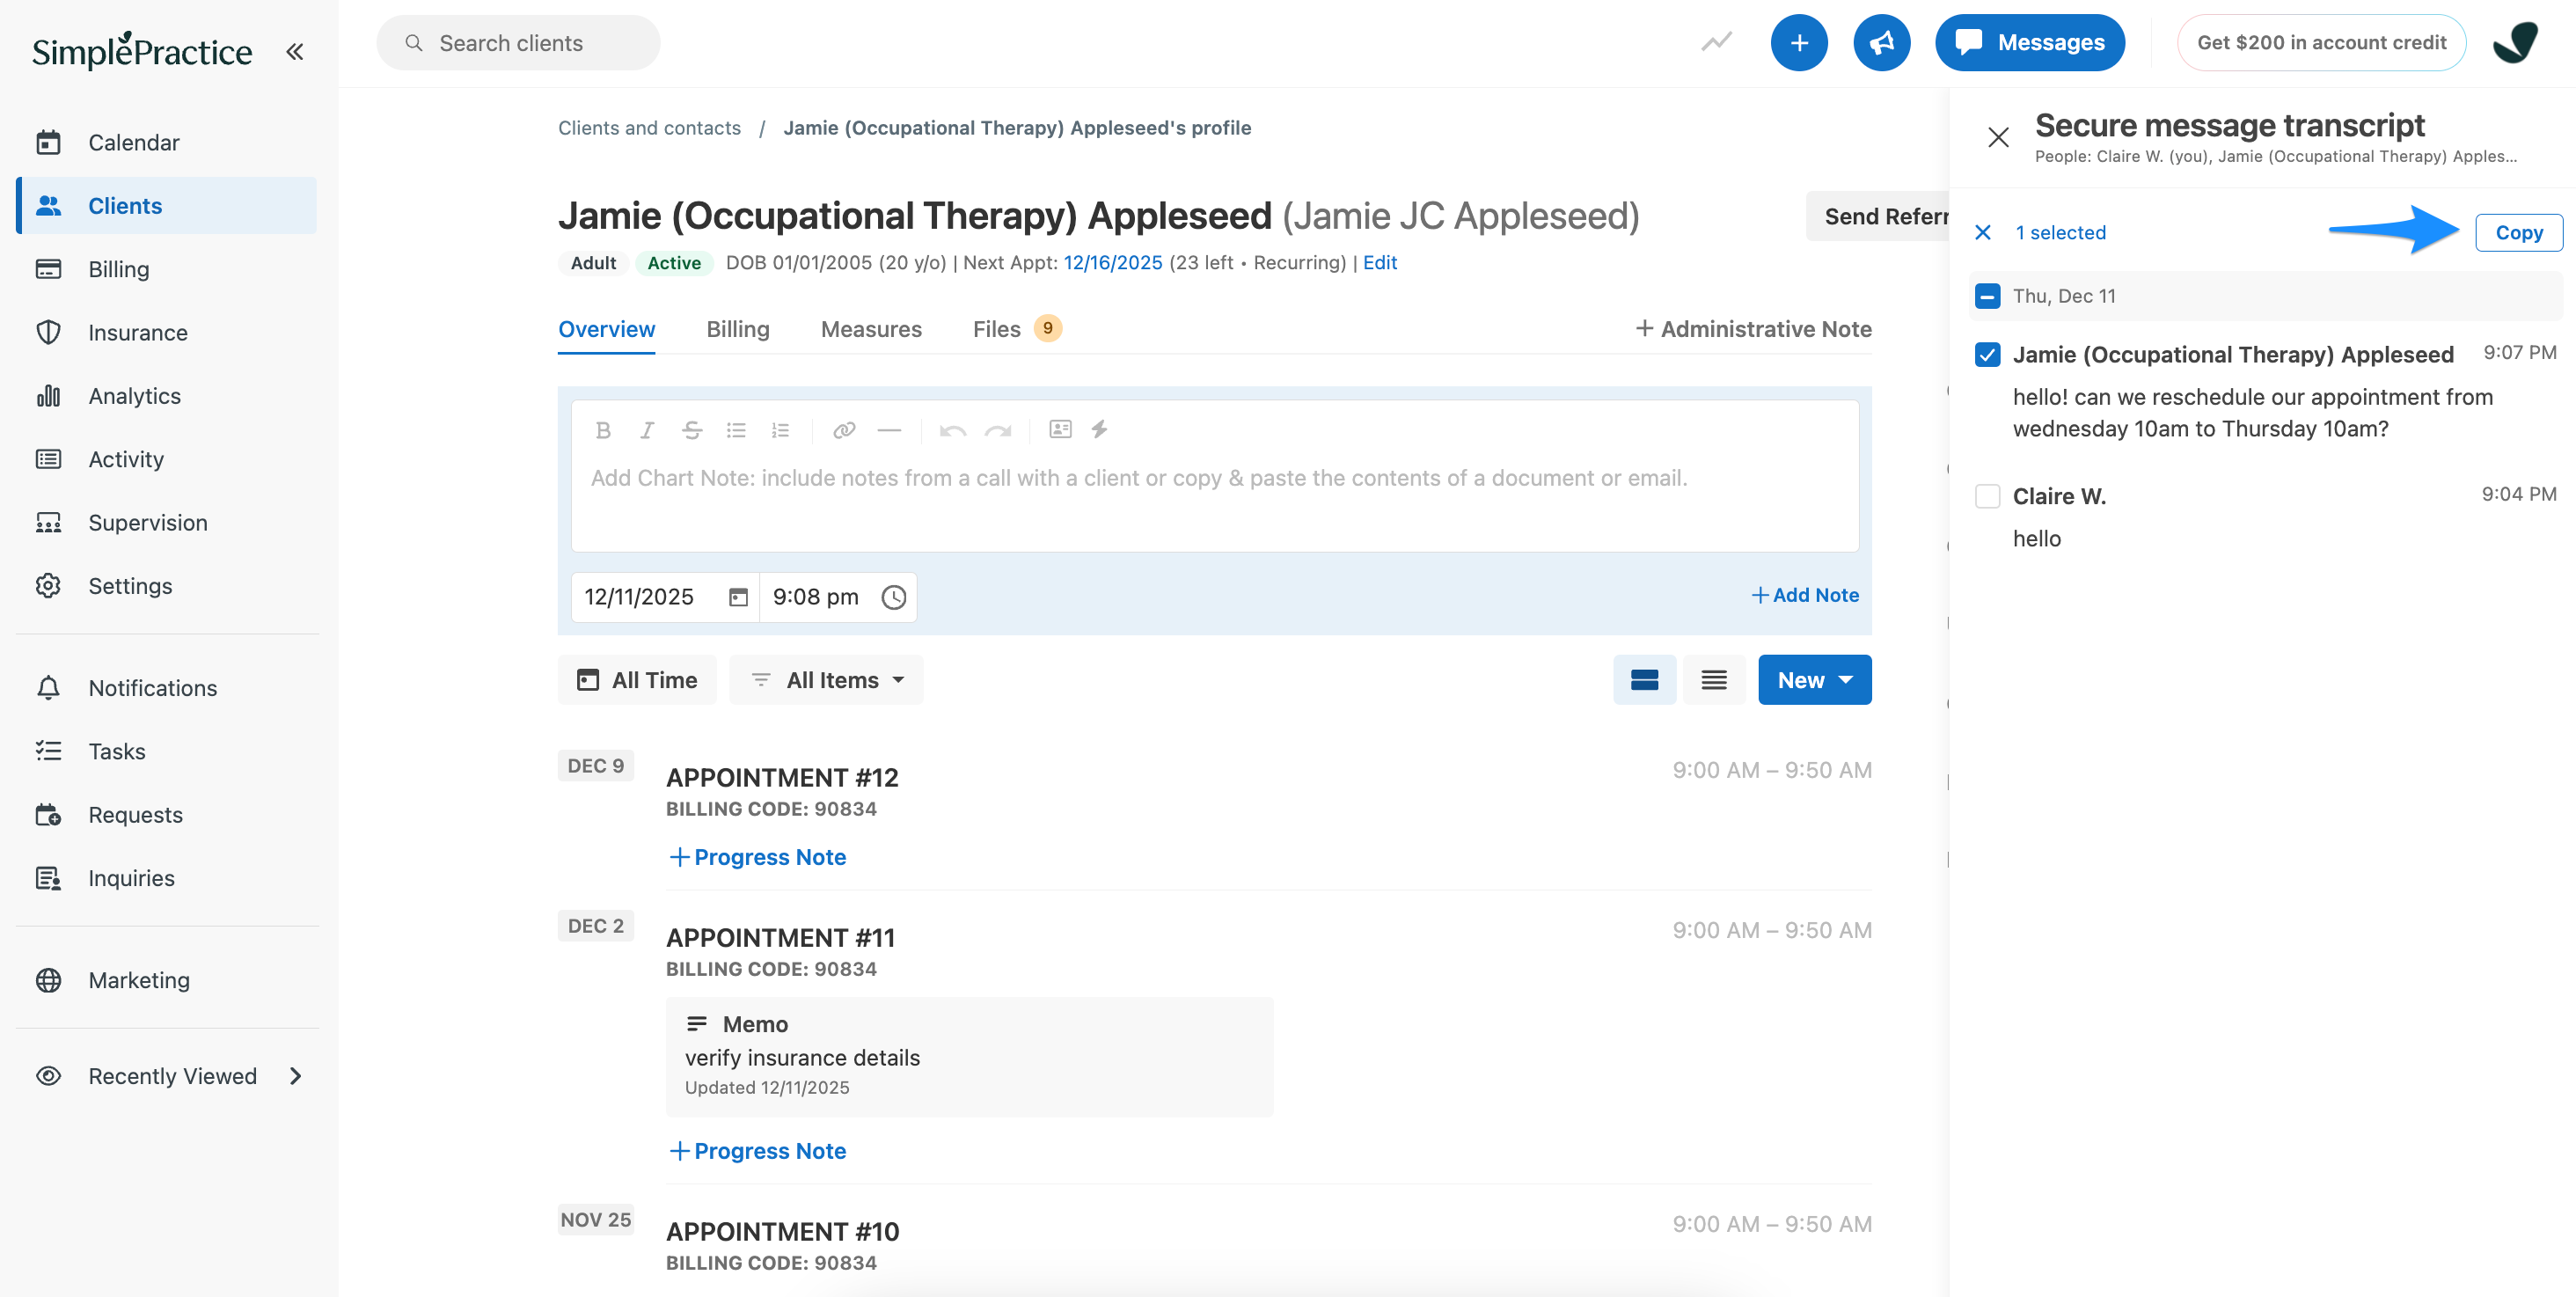The width and height of the screenshot is (2576, 1297).
Task: Open Messages from header
Action: pyautogui.click(x=2030, y=43)
